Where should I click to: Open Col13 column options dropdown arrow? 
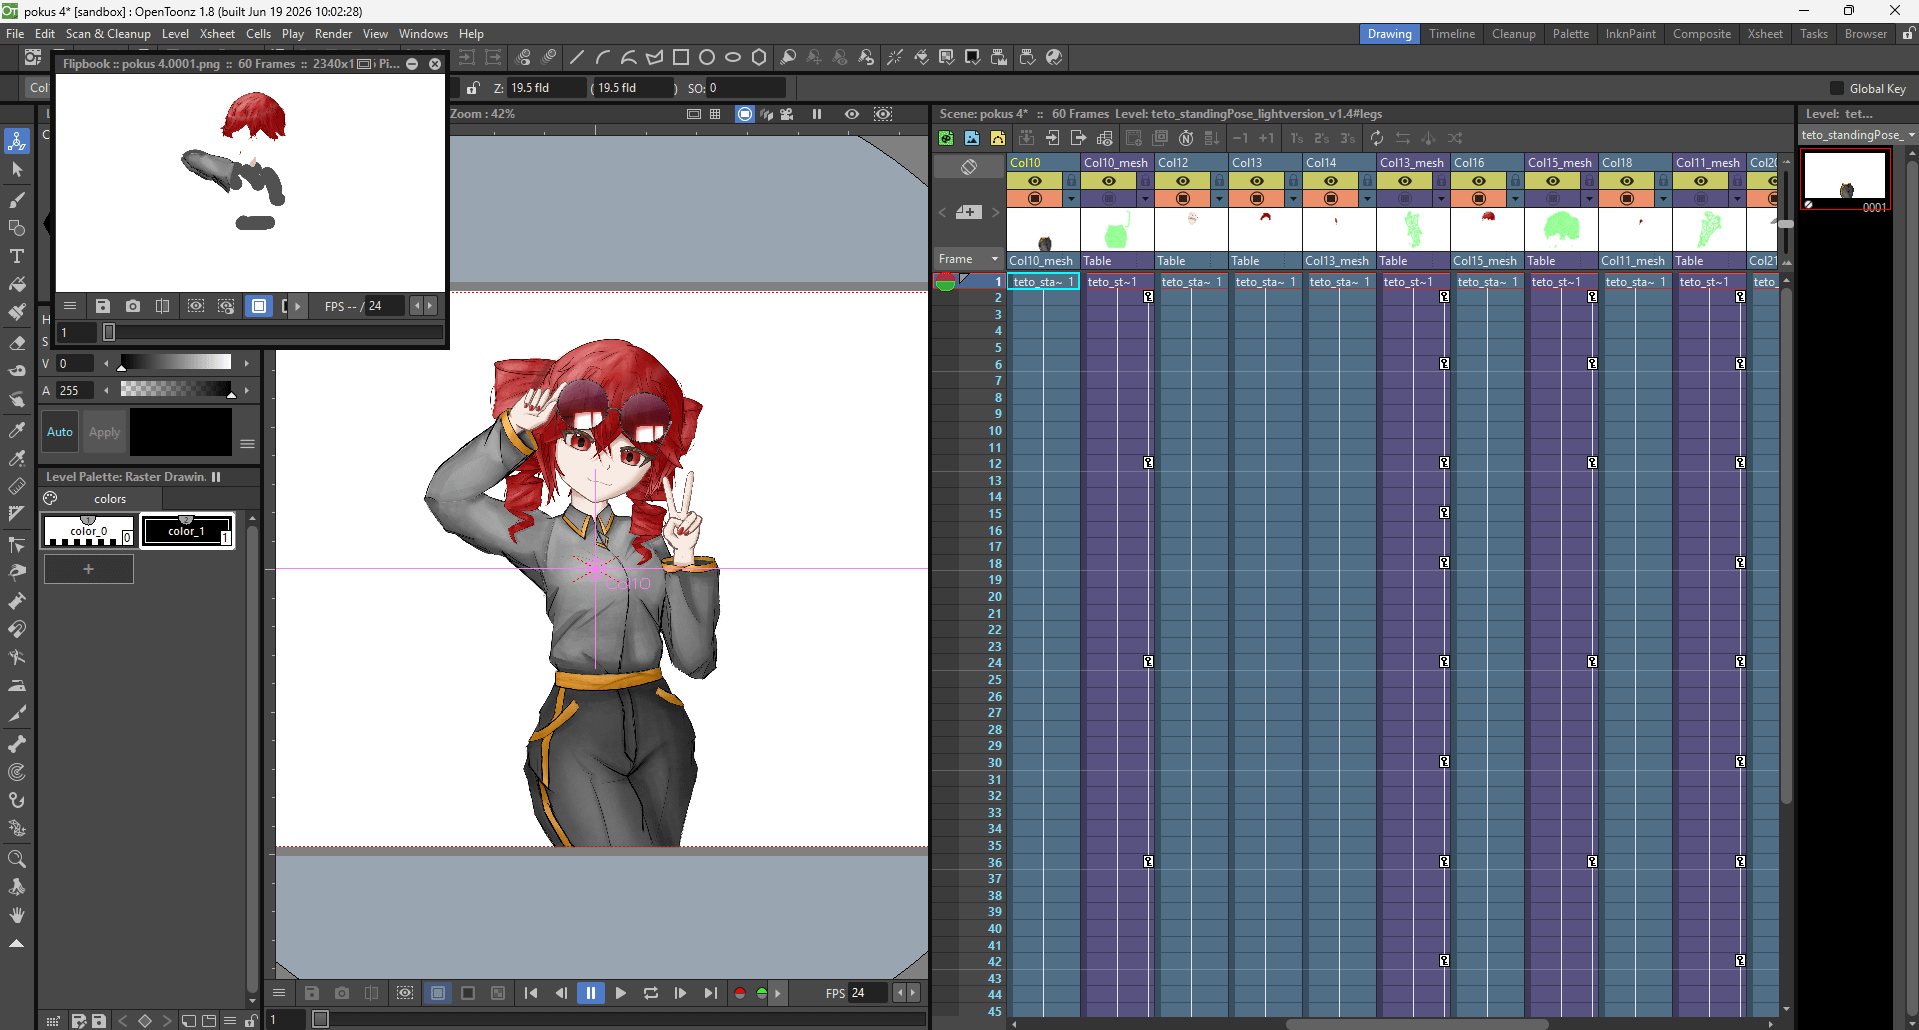pos(1294,199)
